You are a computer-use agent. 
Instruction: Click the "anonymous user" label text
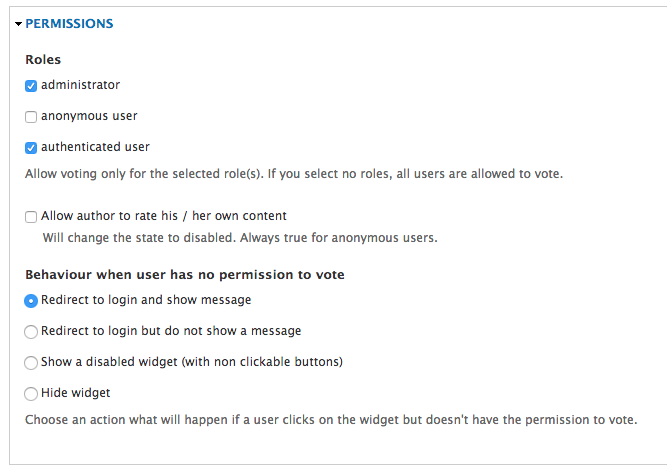click(89, 116)
